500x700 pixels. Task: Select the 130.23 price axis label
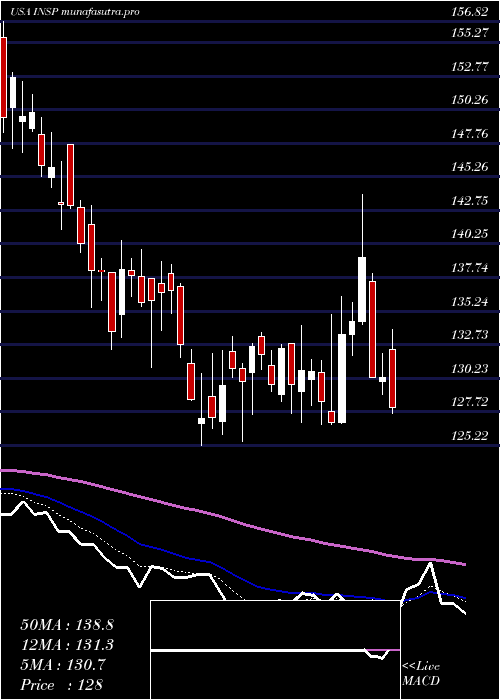[469, 369]
